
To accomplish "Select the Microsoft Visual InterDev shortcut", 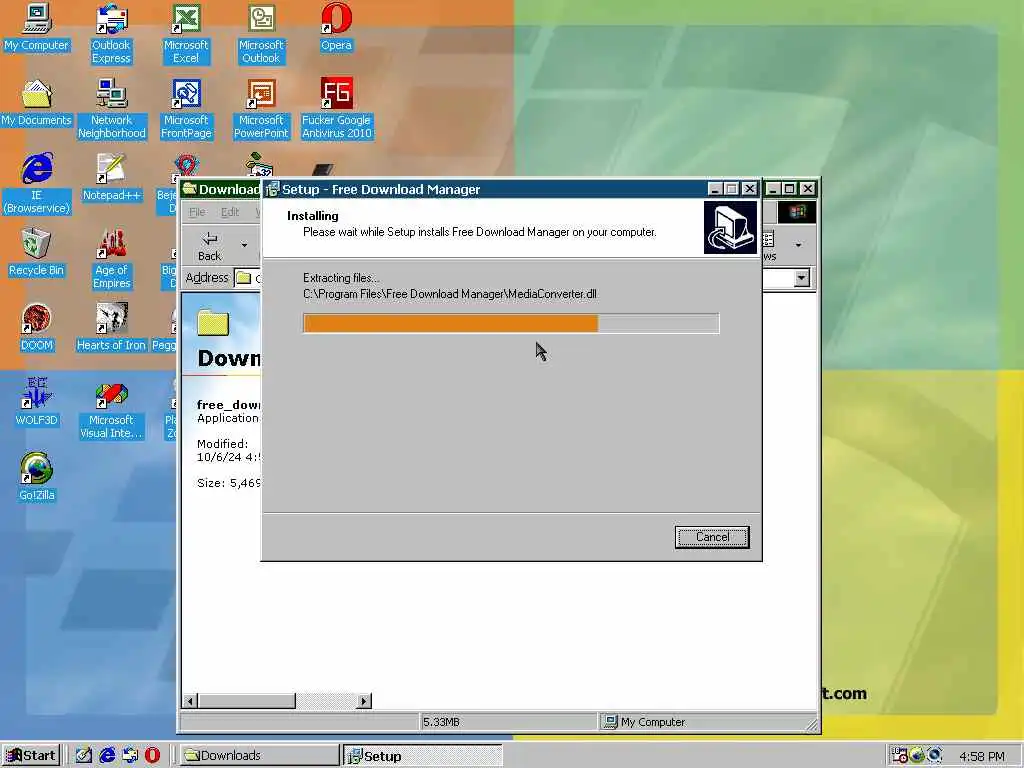I will click(112, 409).
